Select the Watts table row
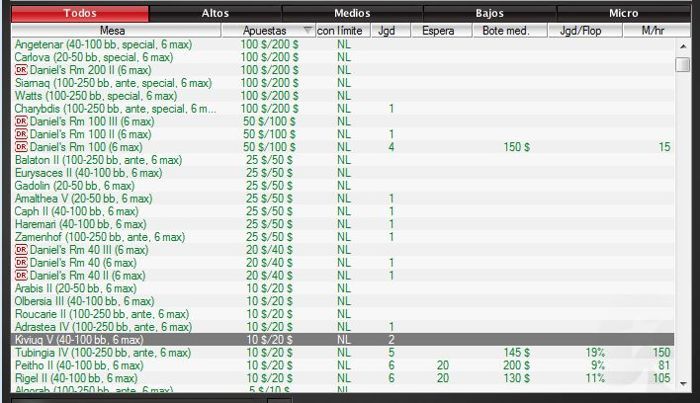This screenshot has height=403, width=700. tap(343, 96)
